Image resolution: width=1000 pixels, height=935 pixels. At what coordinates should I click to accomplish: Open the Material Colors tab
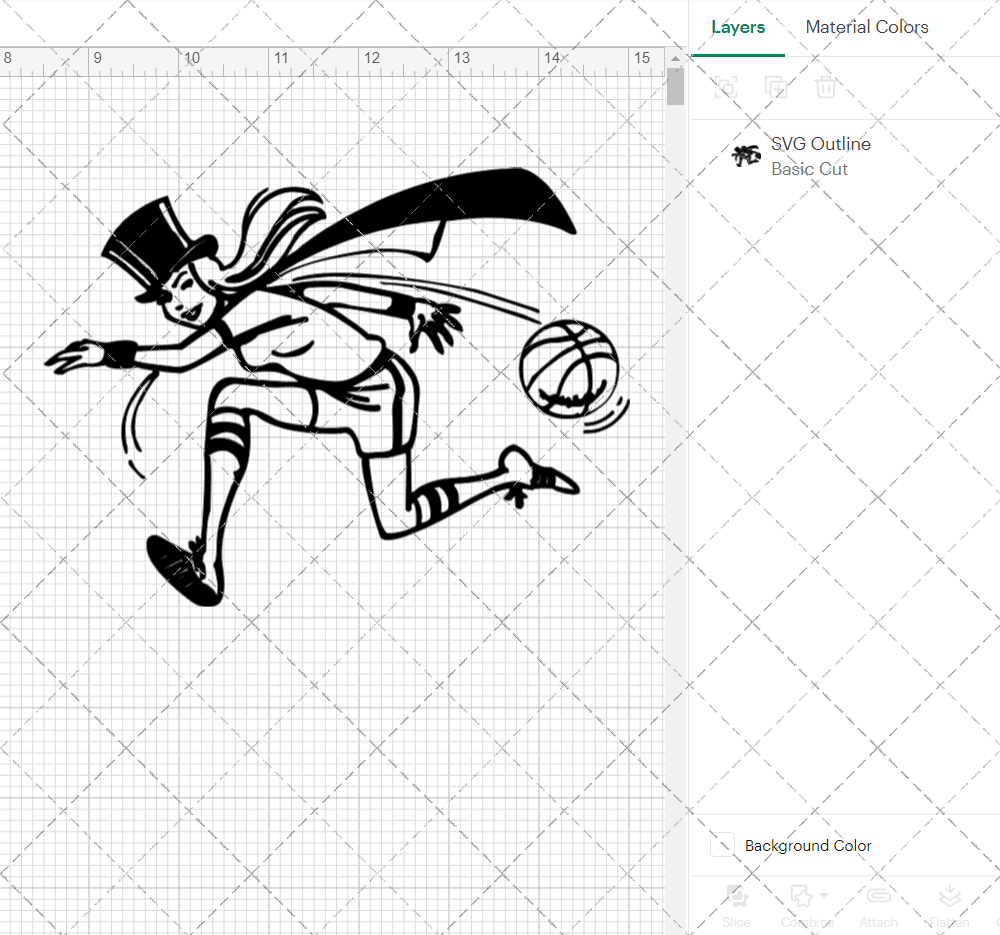click(867, 27)
